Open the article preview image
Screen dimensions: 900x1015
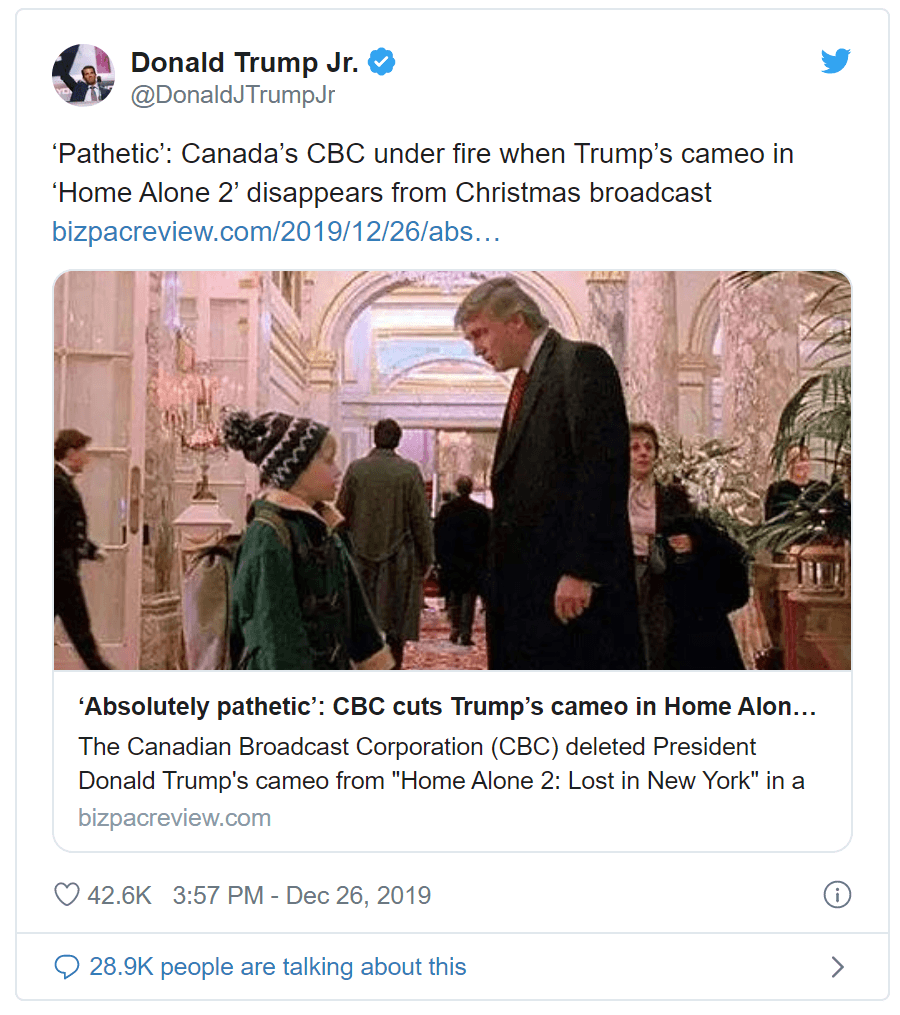[452, 470]
